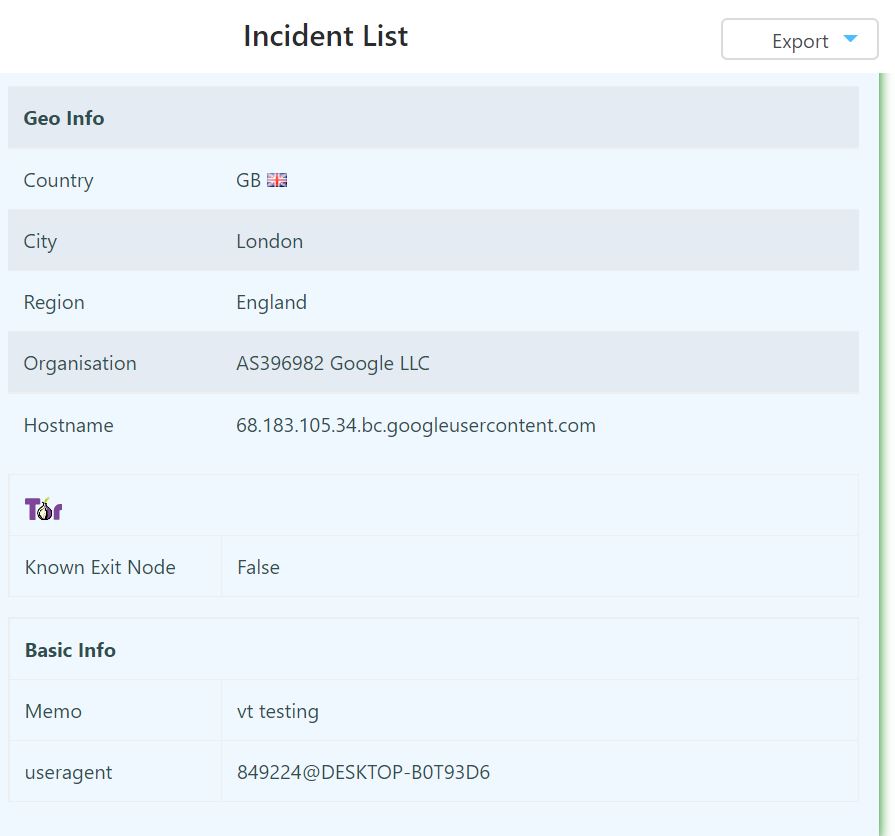
Task: Select the AS396982 Google LLC organisation value
Action: [332, 363]
